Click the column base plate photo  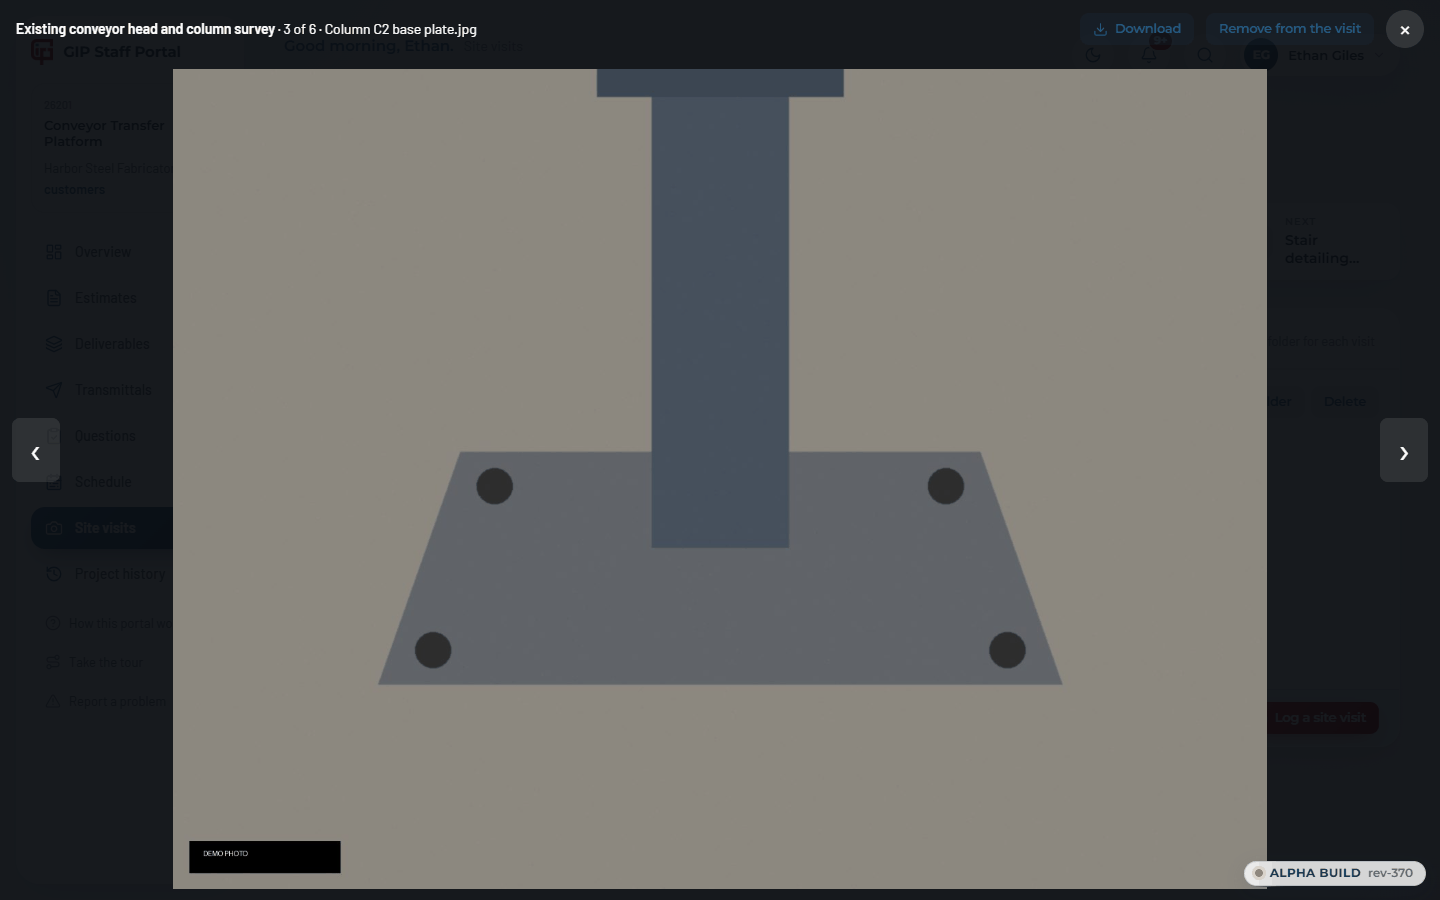tap(720, 479)
